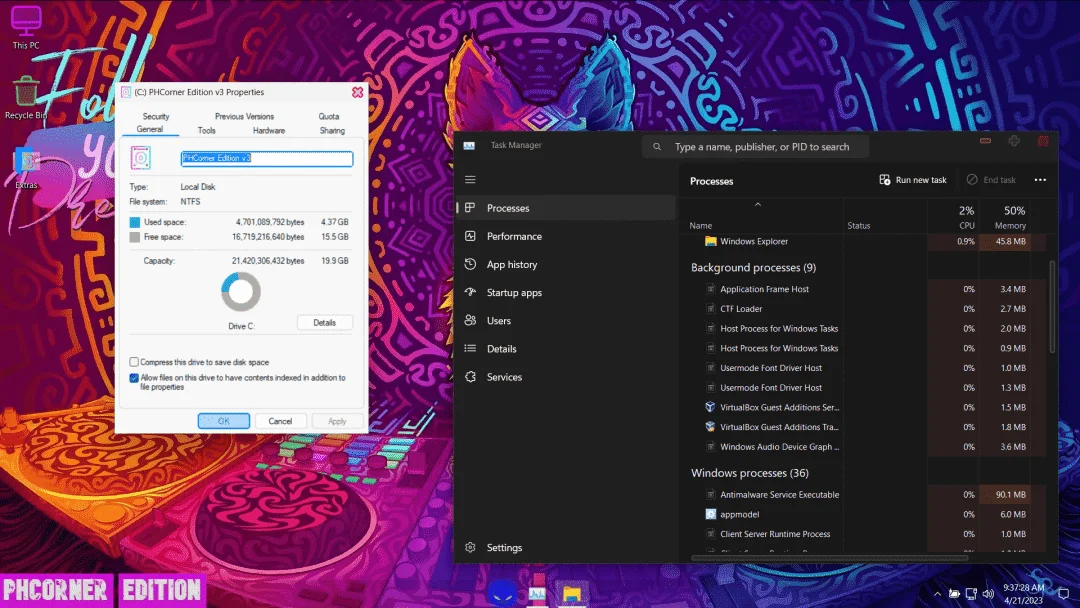Sort processes by the Memory column

pos(1005,216)
